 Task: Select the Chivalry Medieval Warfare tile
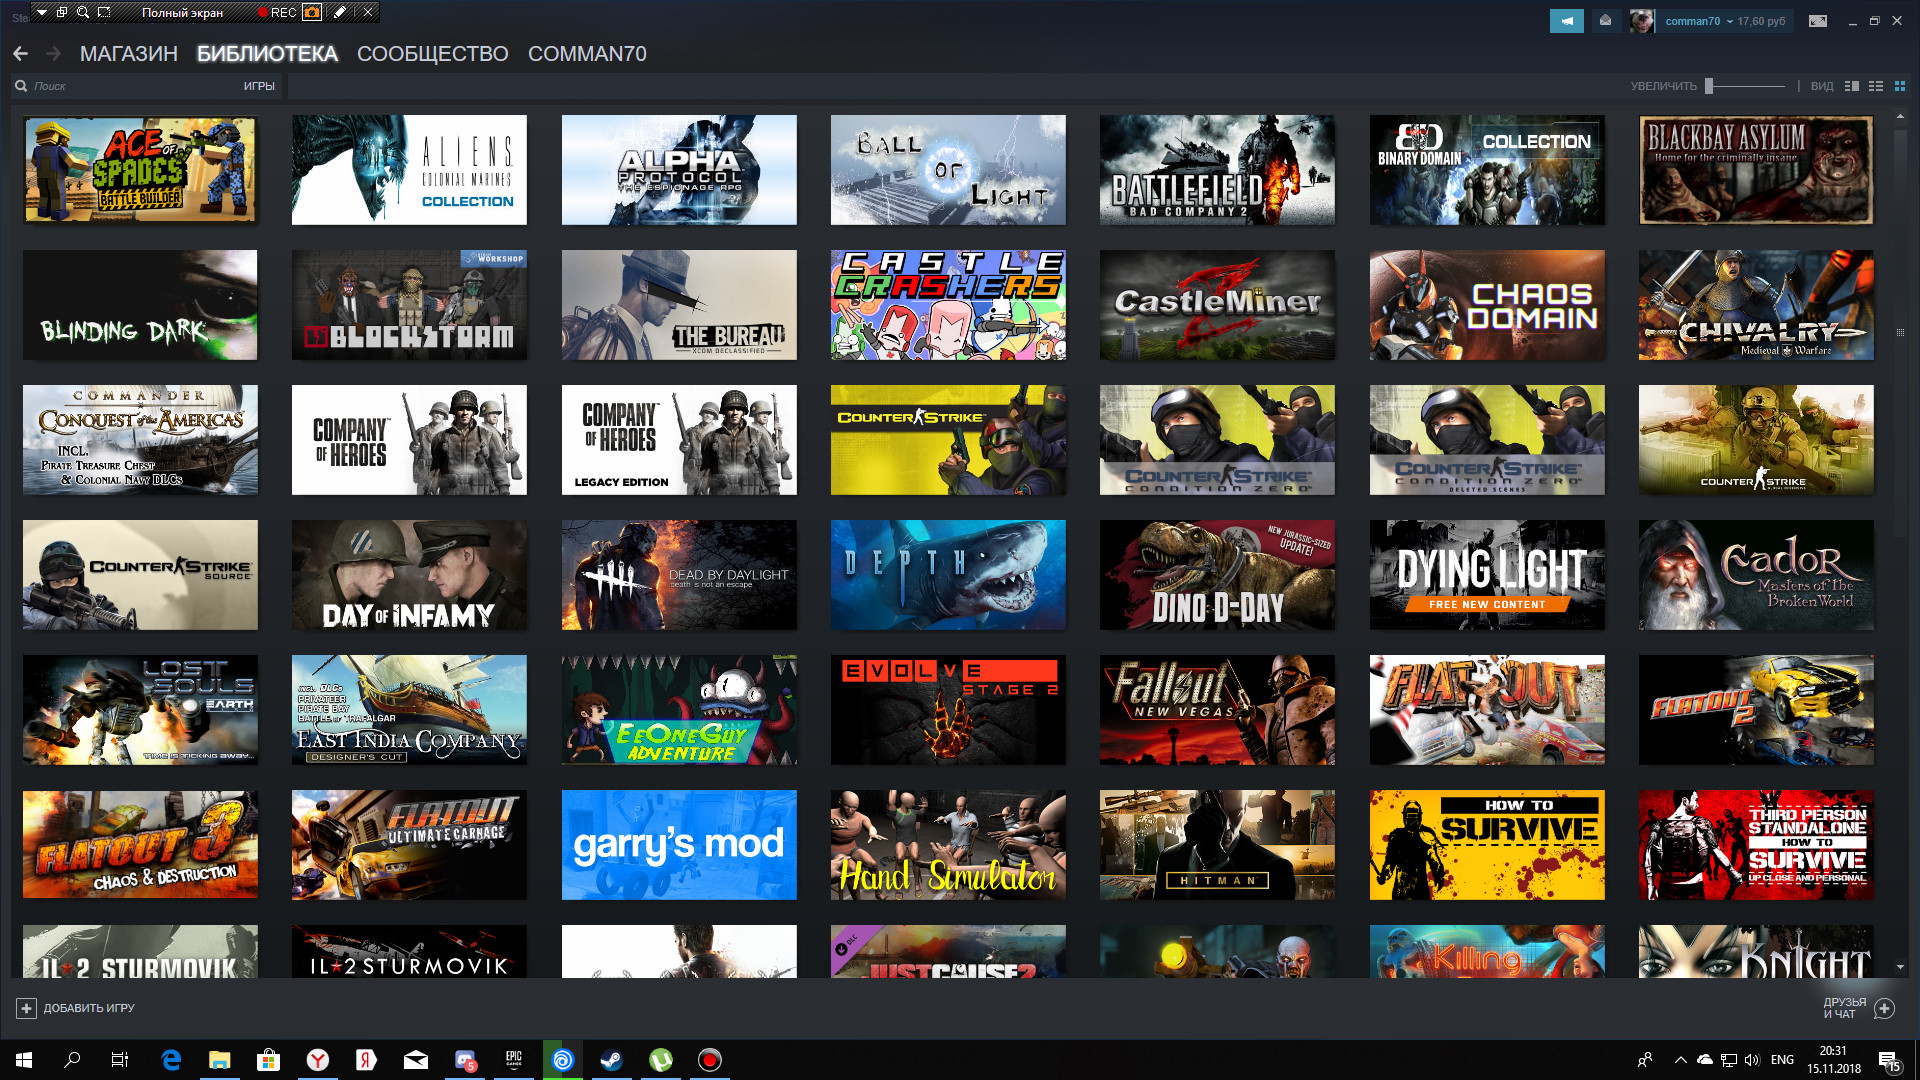pos(1756,305)
